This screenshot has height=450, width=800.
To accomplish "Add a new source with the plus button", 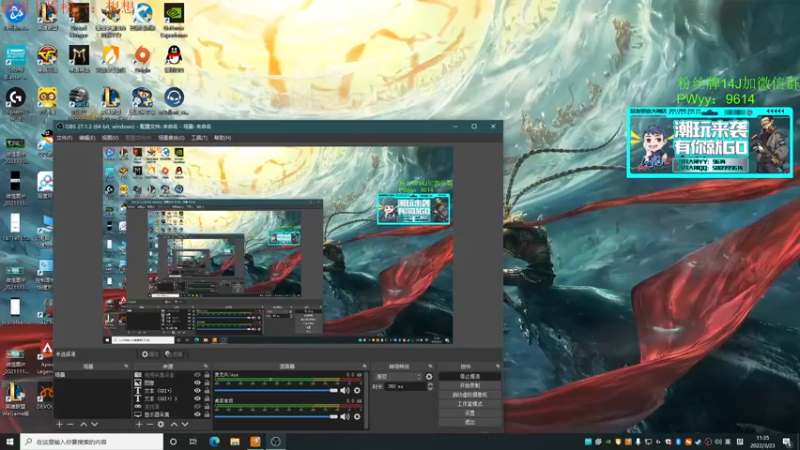I will pyautogui.click(x=139, y=424).
